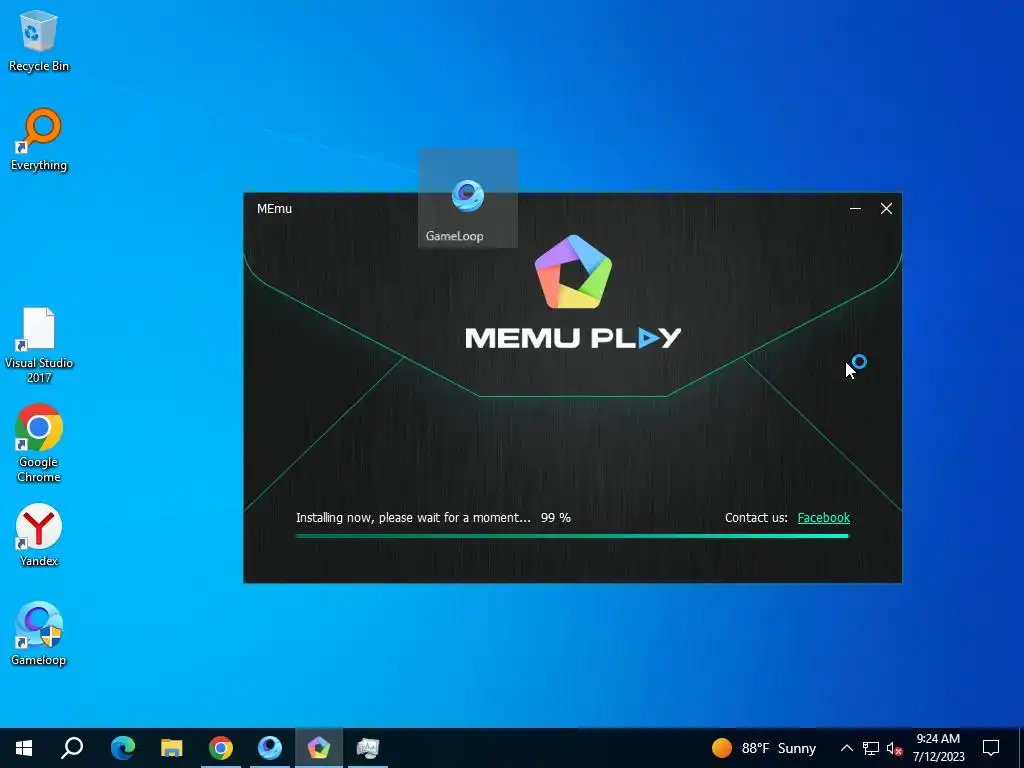1024x768 pixels.
Task: Click the installation progress bar
Action: point(572,536)
